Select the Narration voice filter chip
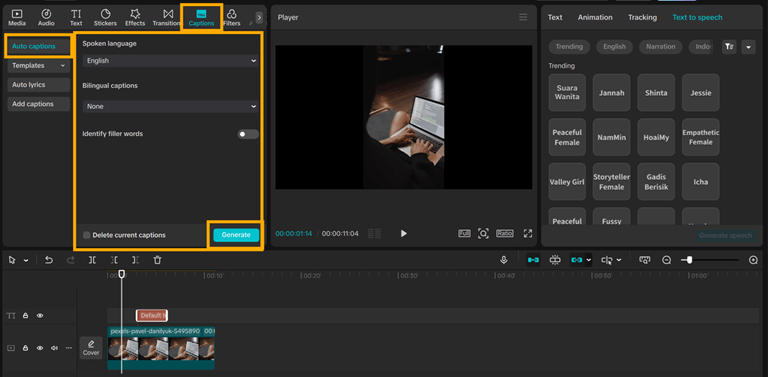The image size is (768, 377). coord(660,47)
